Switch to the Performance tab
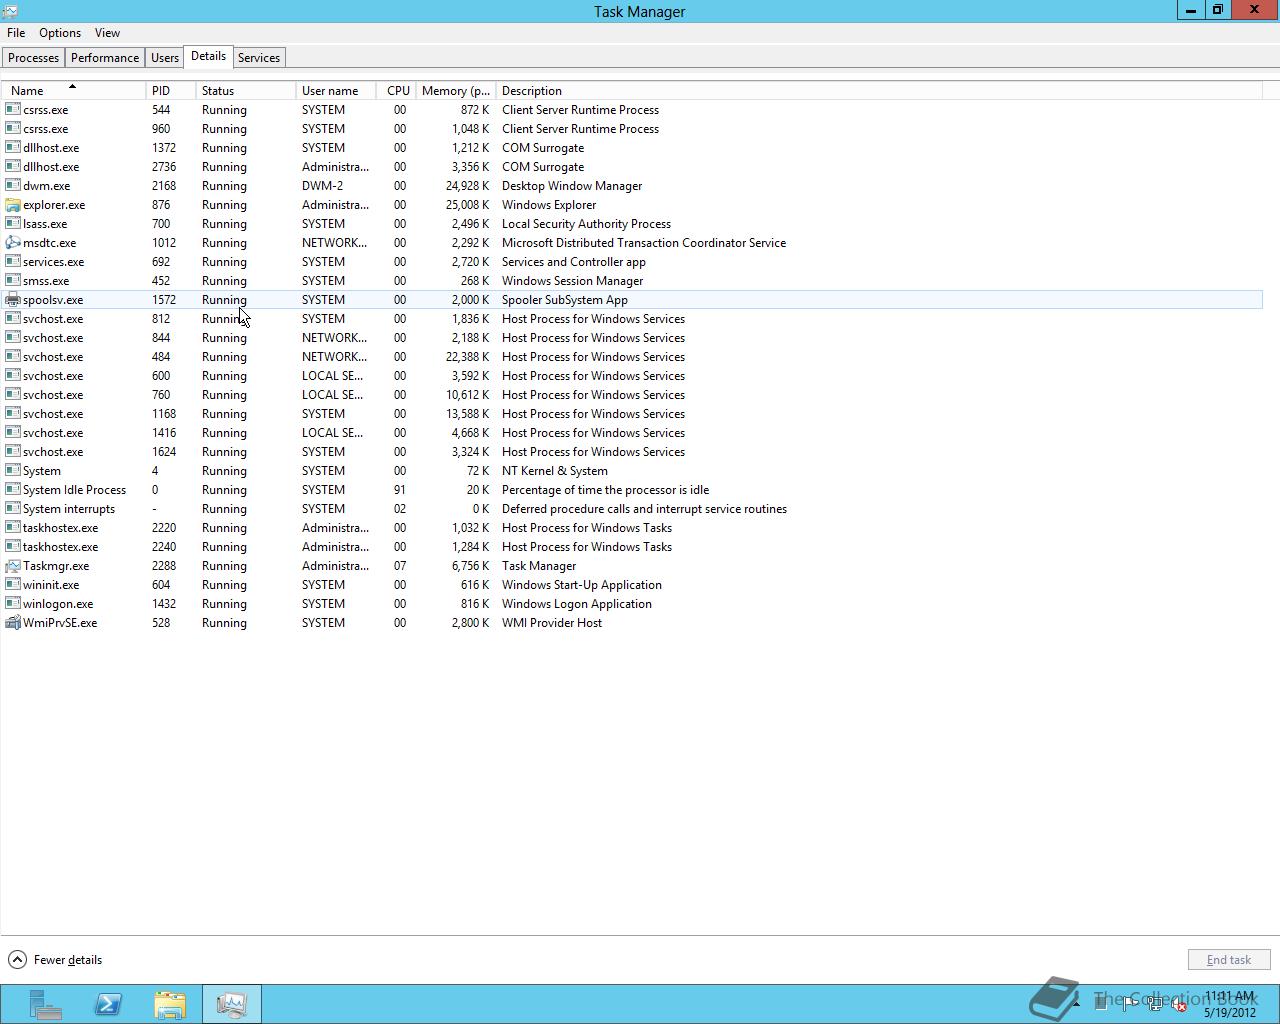Image resolution: width=1280 pixels, height=1024 pixels. point(105,58)
